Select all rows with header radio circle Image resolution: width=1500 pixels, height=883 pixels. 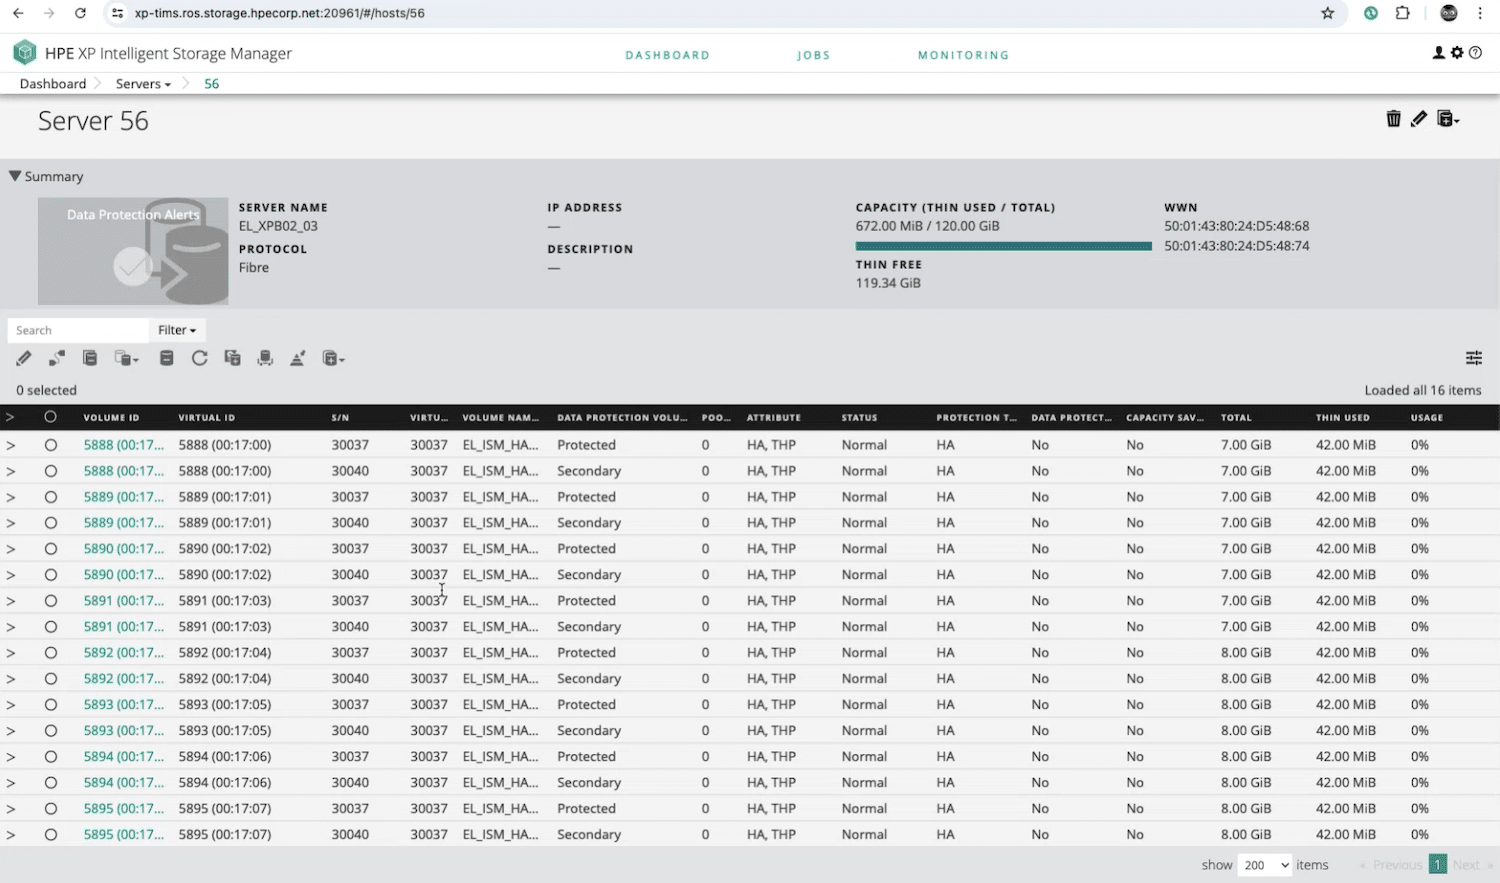50,417
